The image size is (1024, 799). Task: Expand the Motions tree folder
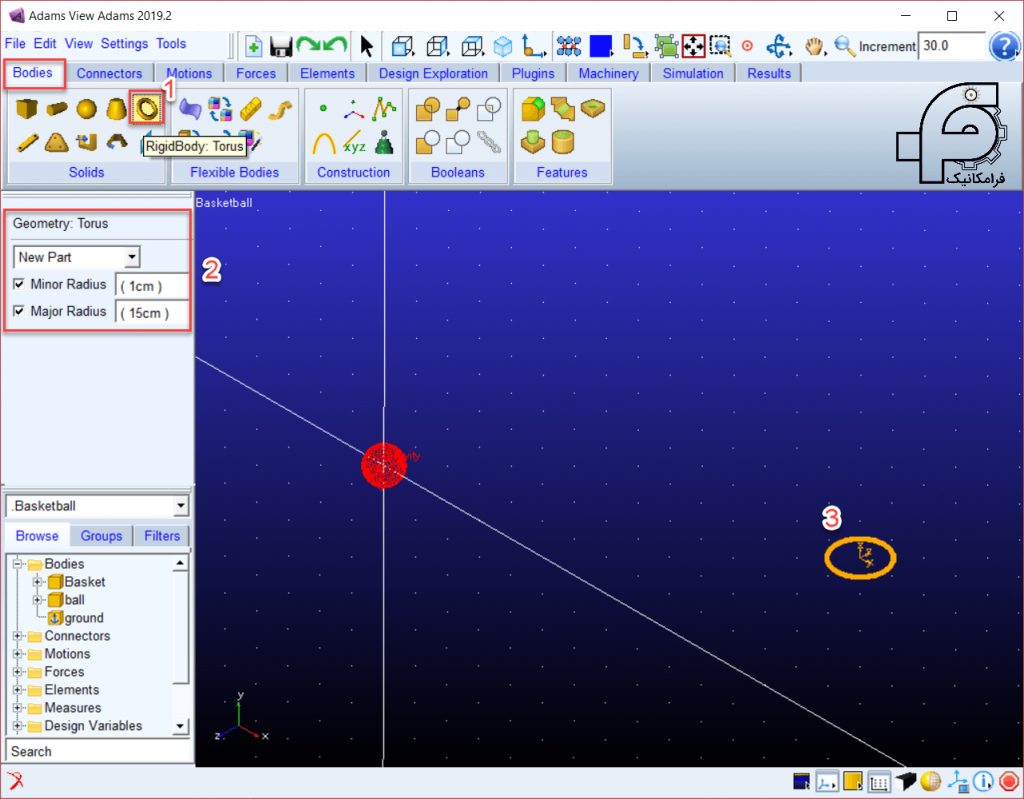(x=18, y=654)
